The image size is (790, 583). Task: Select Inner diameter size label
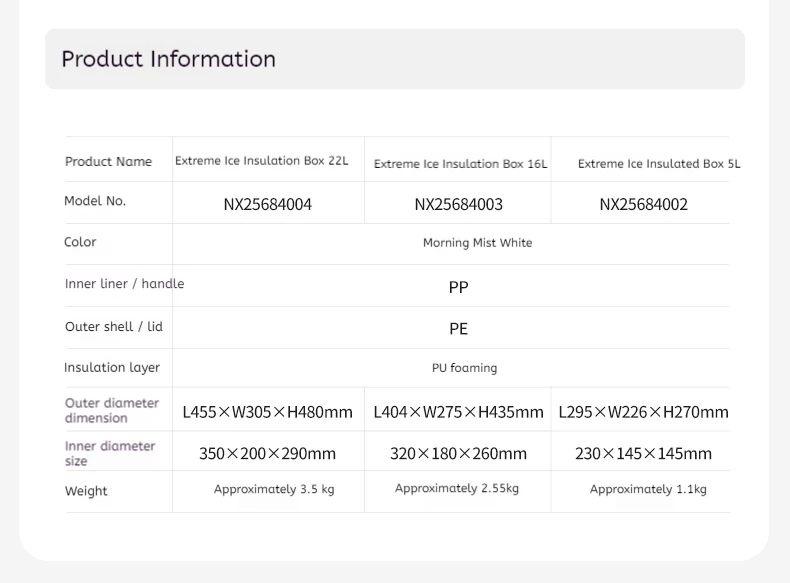[x=110, y=454]
